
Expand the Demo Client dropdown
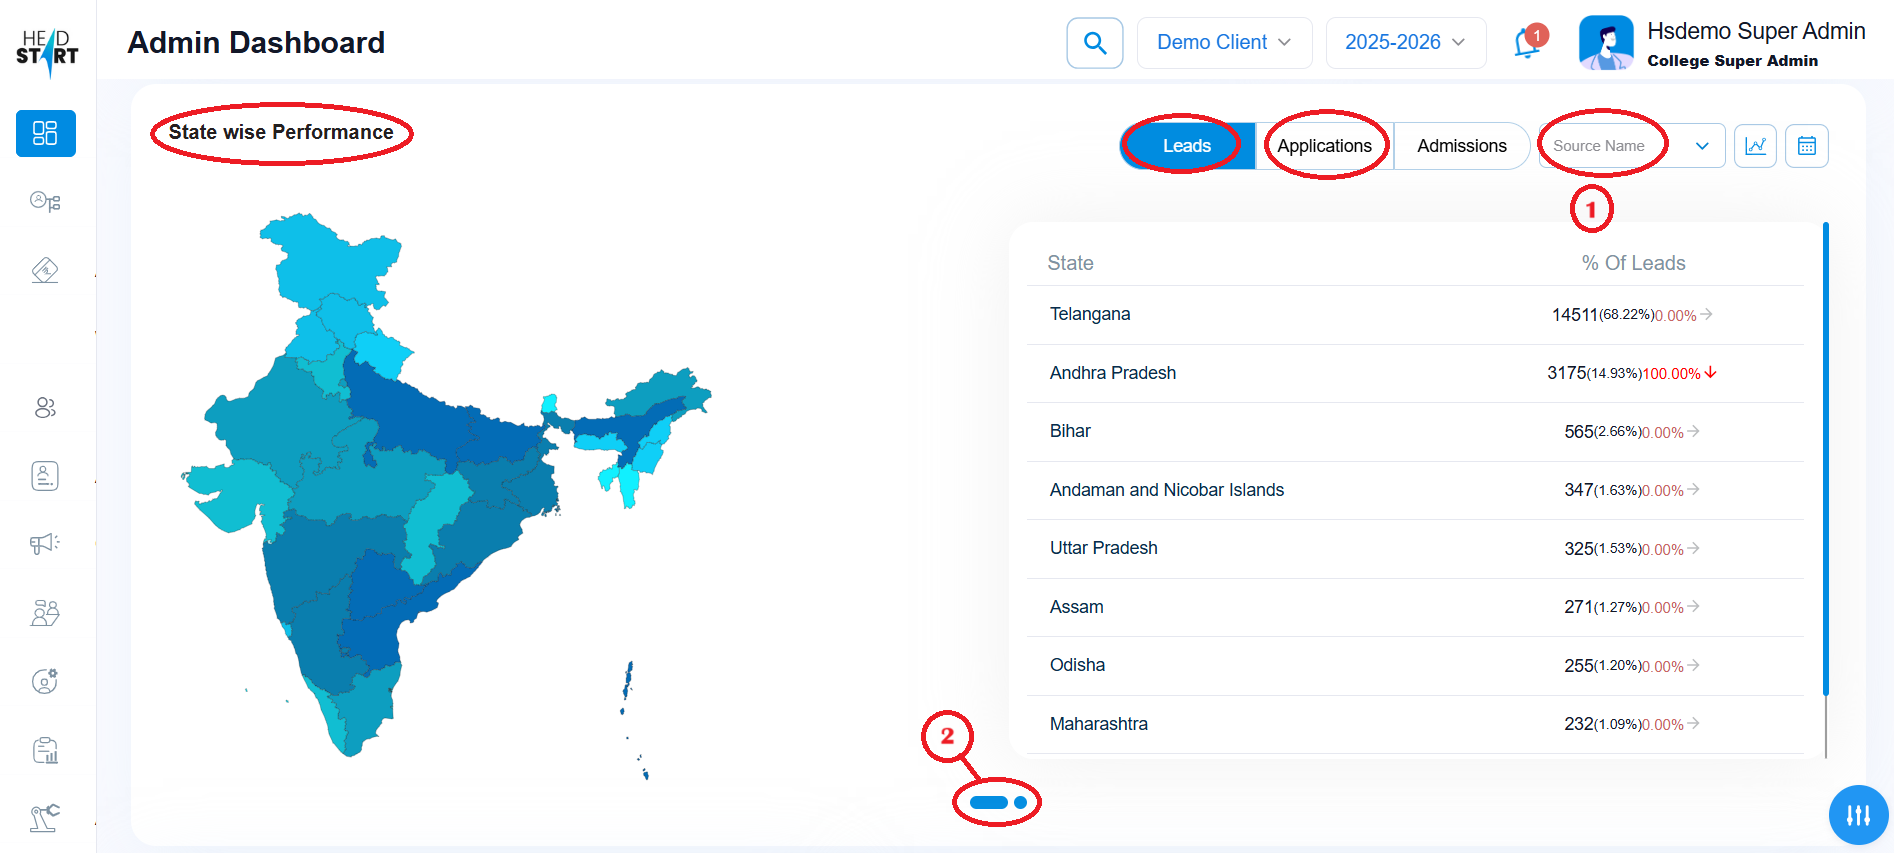pos(1224,43)
